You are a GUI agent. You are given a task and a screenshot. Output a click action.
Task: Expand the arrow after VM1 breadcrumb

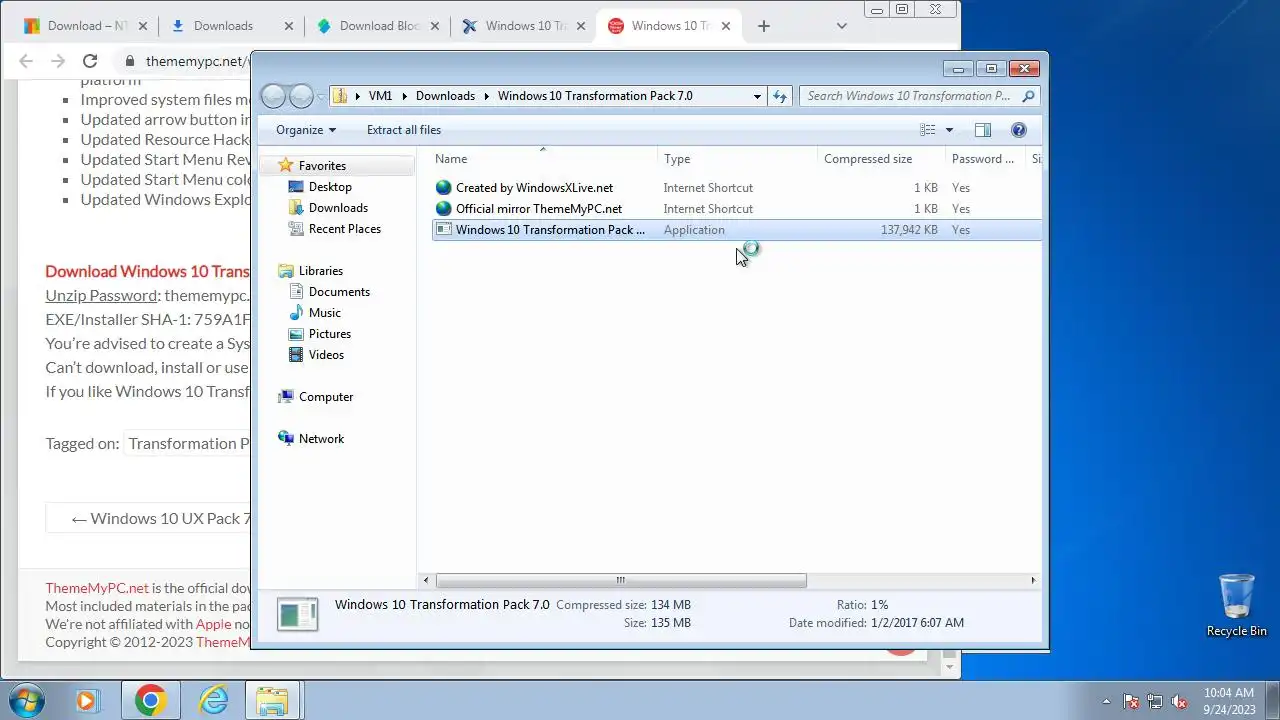tap(405, 96)
